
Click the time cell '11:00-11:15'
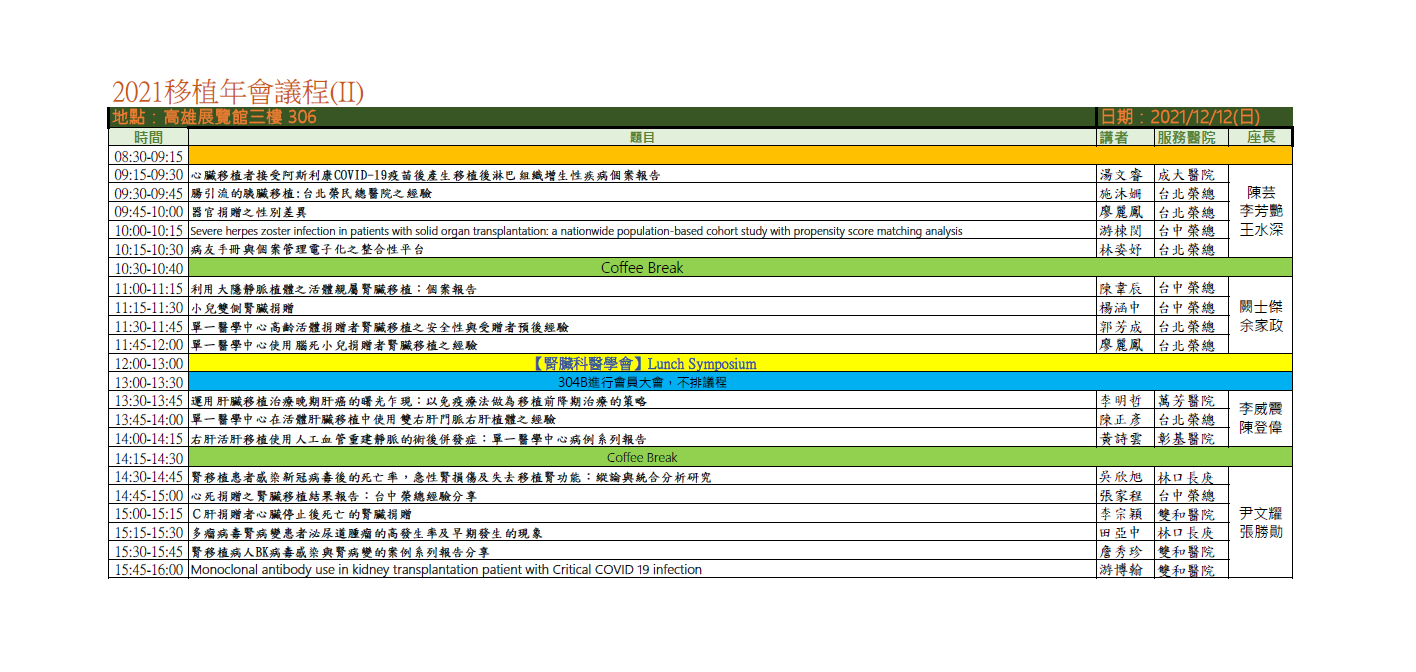[x=148, y=288]
